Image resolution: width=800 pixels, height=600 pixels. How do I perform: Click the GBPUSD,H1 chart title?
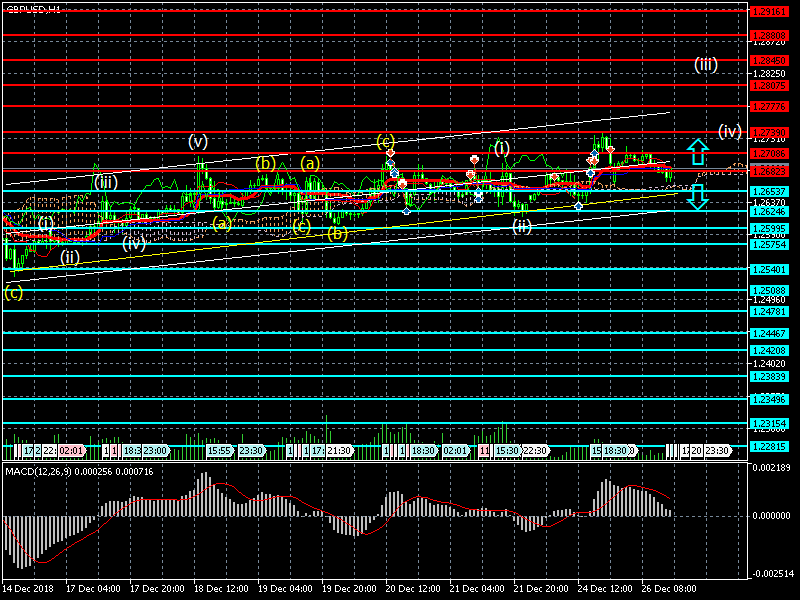(33, 8)
